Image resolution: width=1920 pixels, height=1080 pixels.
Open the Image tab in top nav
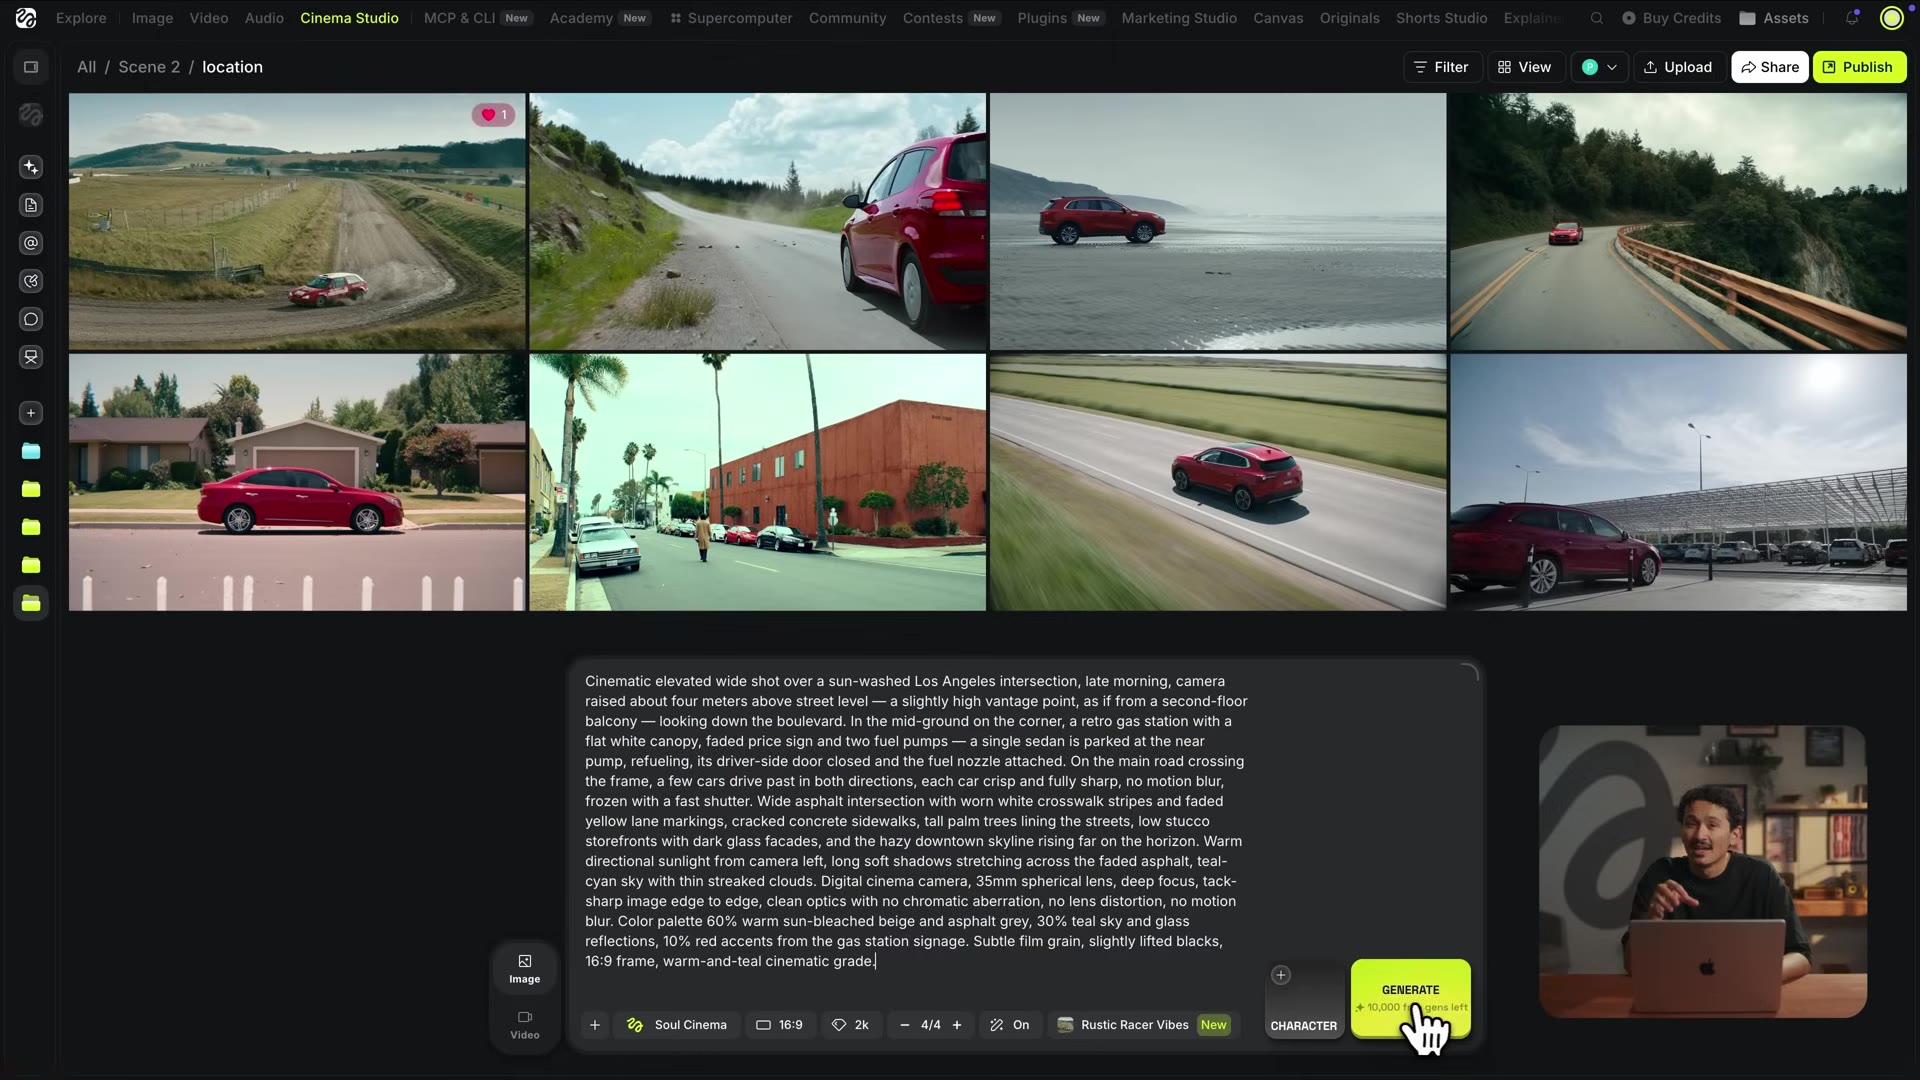[152, 18]
